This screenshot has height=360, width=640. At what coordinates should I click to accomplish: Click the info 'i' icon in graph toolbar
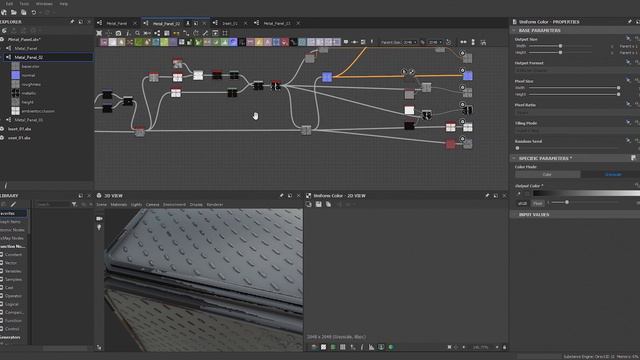tap(128, 33)
